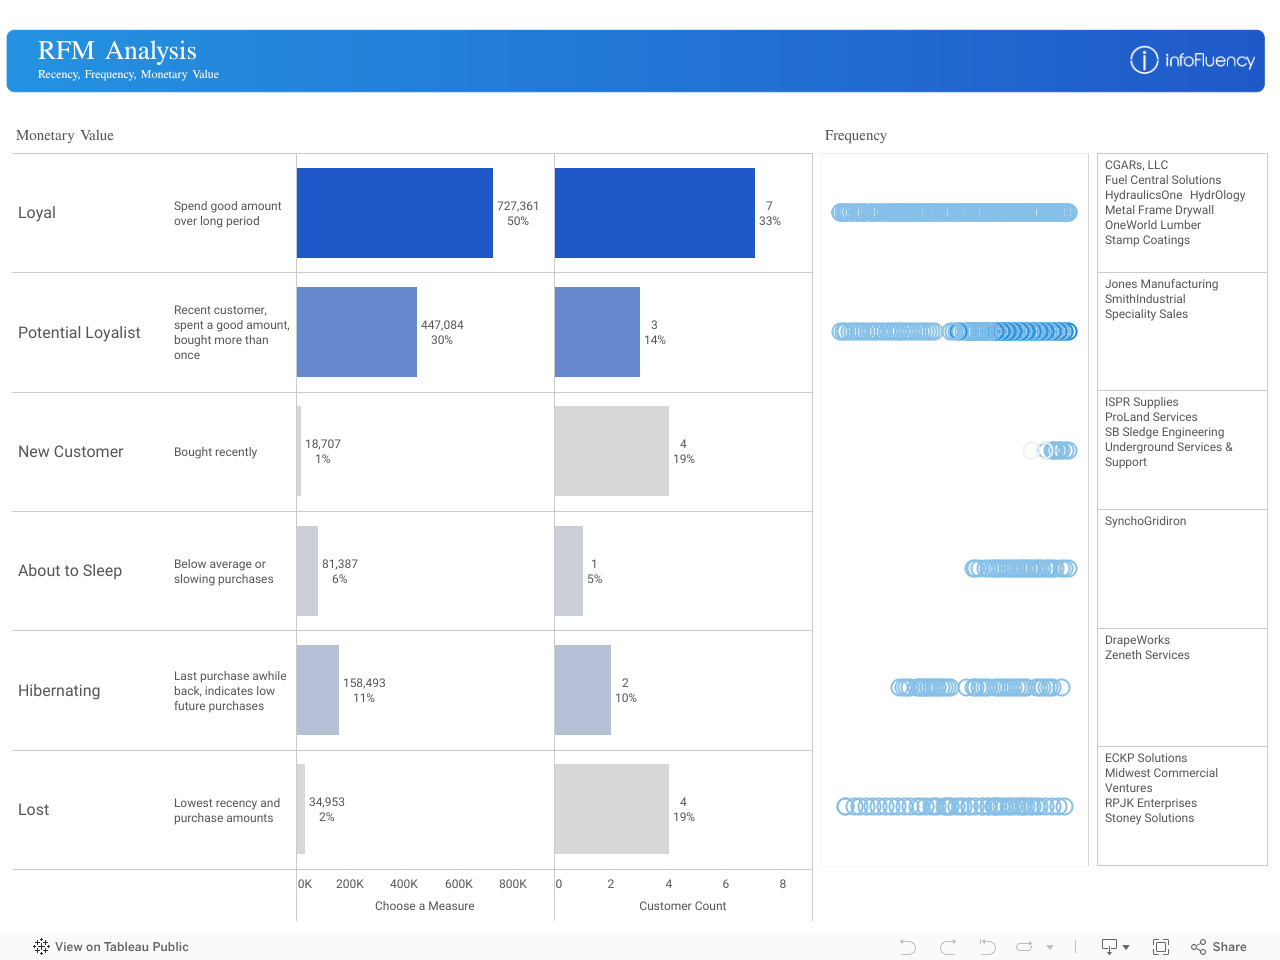Select the Potential Loyalist customer count bar
Image resolution: width=1280 pixels, height=960 pixels.
[597, 332]
